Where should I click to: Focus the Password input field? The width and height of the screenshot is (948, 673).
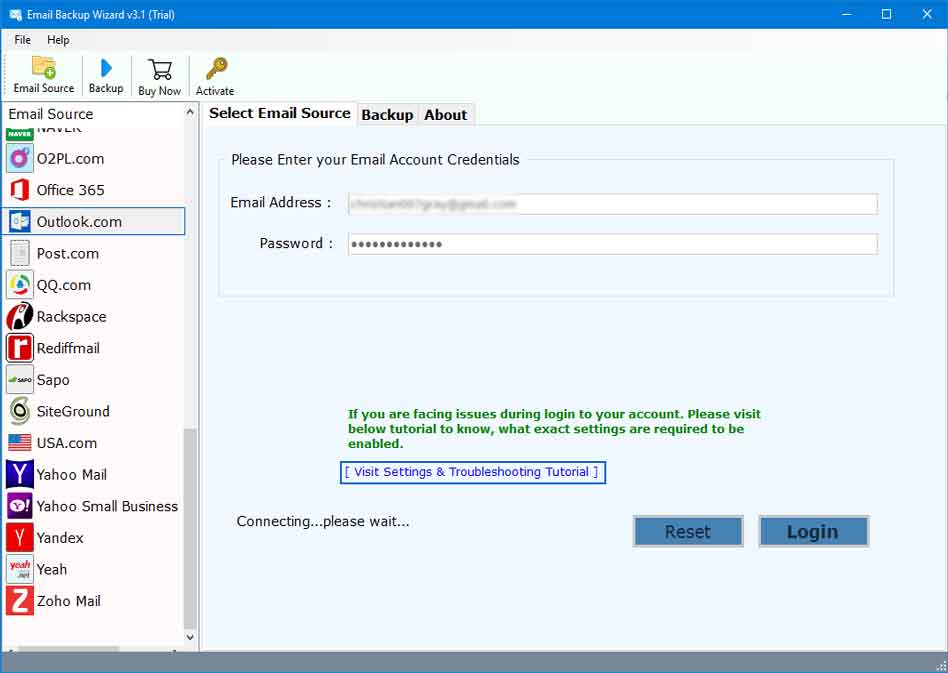(x=612, y=244)
